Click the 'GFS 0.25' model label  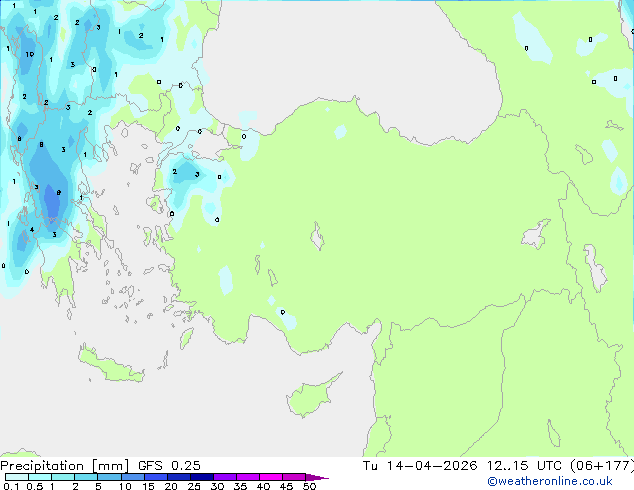pyautogui.click(x=169, y=466)
